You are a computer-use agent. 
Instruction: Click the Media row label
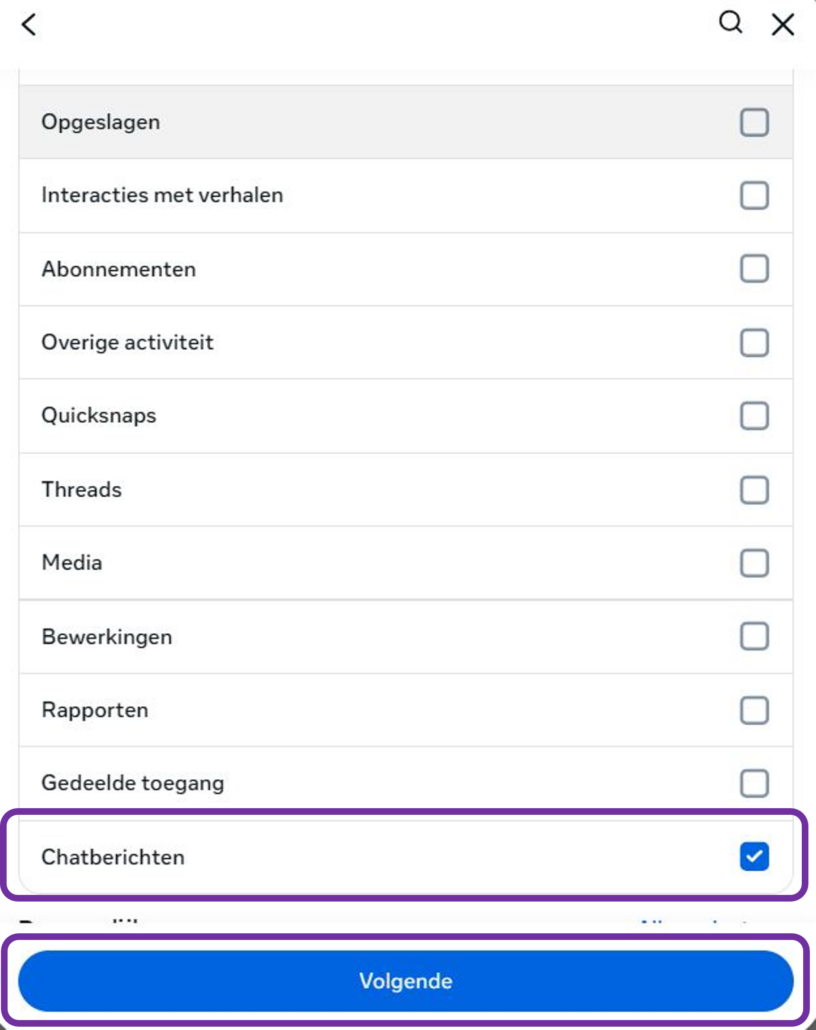pyautogui.click(x=71, y=563)
